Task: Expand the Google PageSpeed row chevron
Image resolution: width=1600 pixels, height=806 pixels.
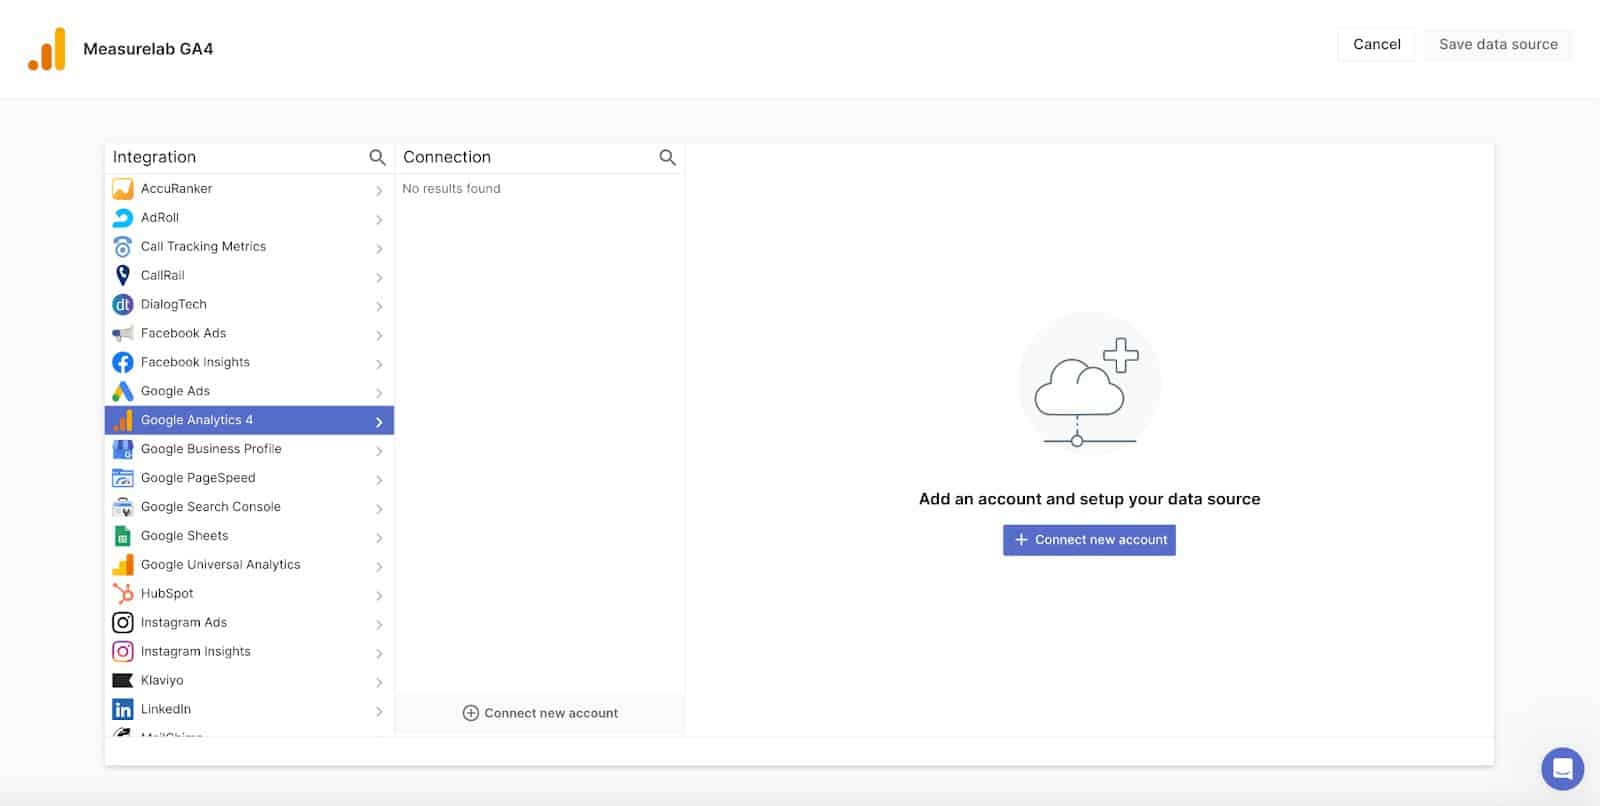Action: (x=379, y=480)
